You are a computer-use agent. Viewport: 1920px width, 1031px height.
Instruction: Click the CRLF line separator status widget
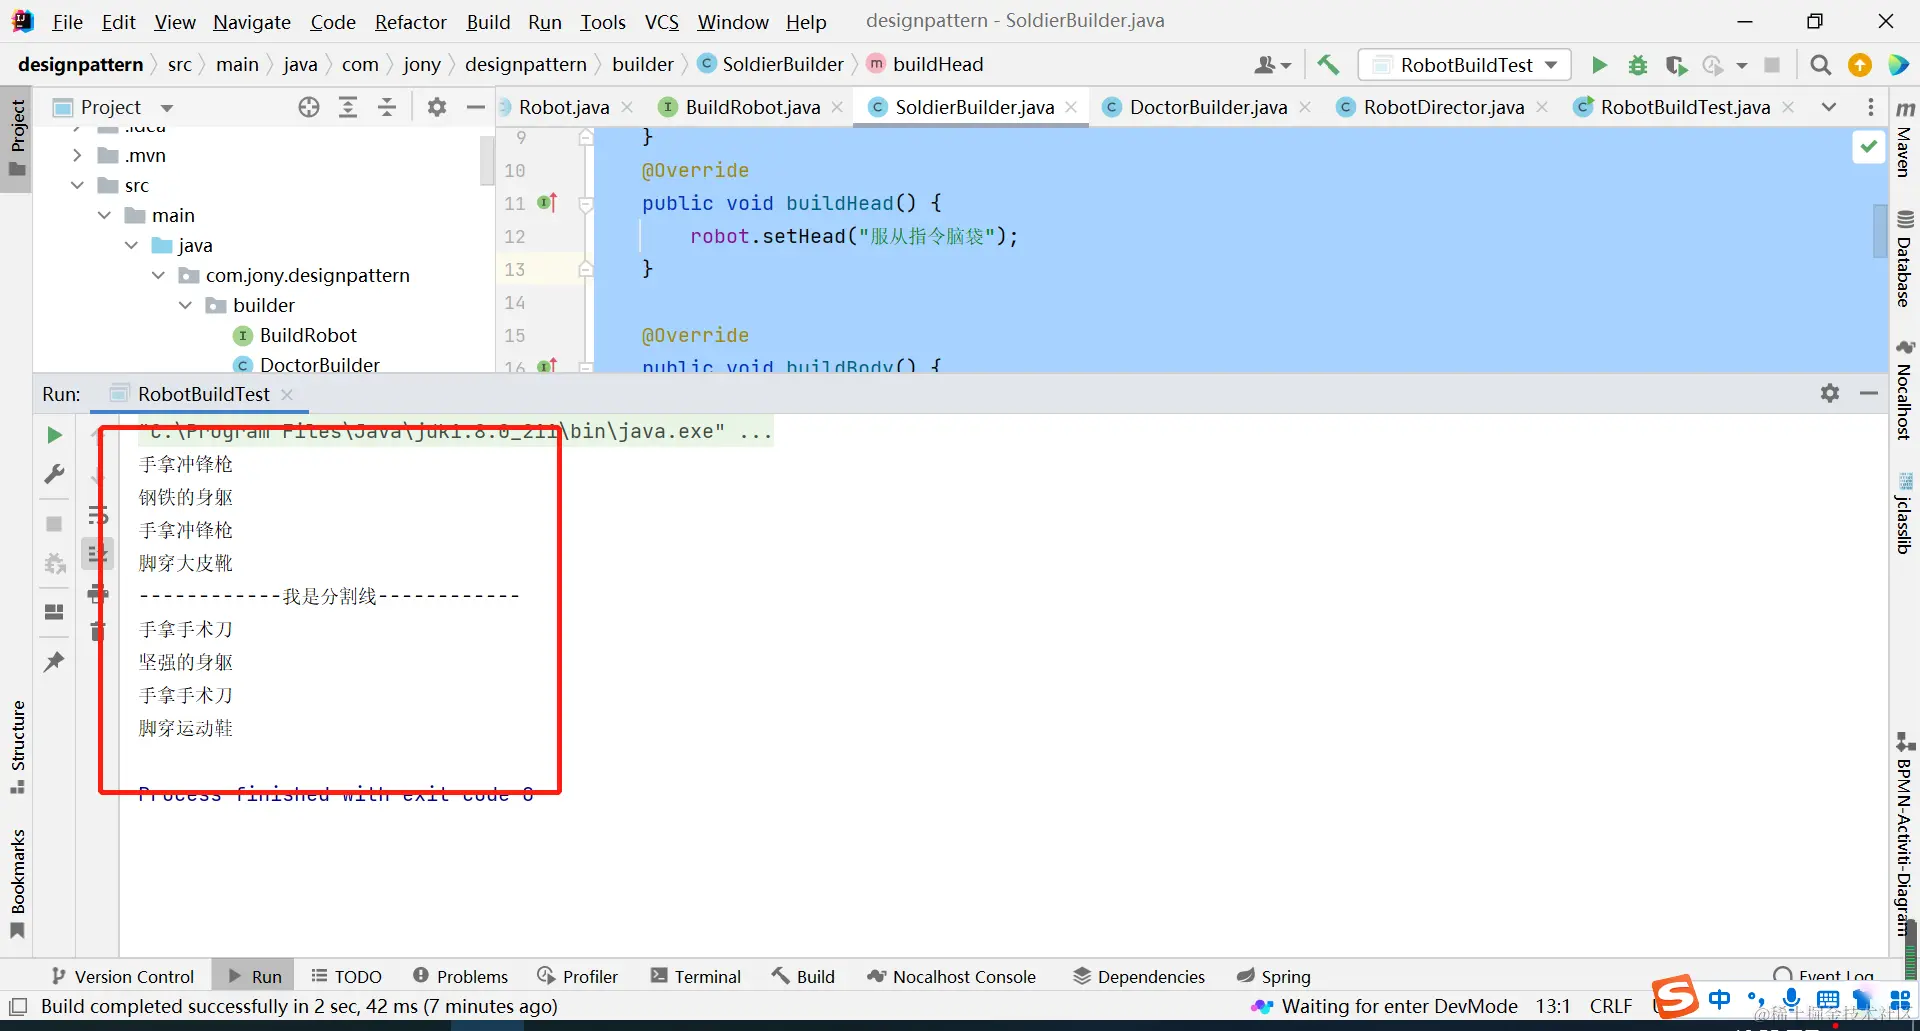click(1611, 1006)
